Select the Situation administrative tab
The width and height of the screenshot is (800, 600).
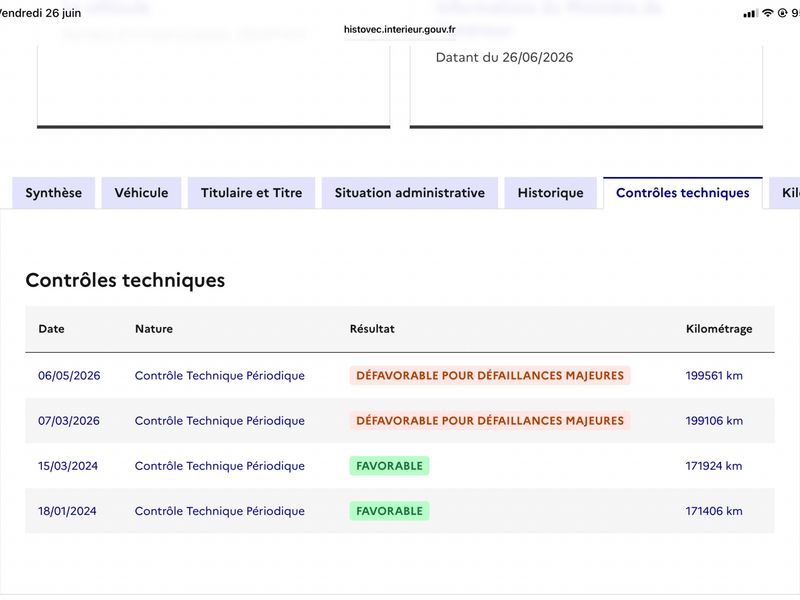410,193
